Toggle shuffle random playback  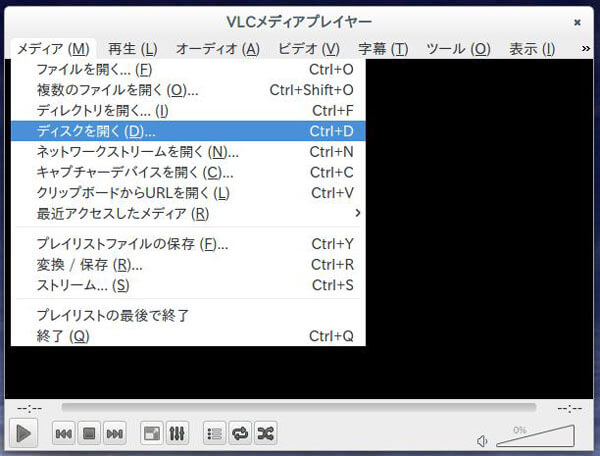coord(265,433)
